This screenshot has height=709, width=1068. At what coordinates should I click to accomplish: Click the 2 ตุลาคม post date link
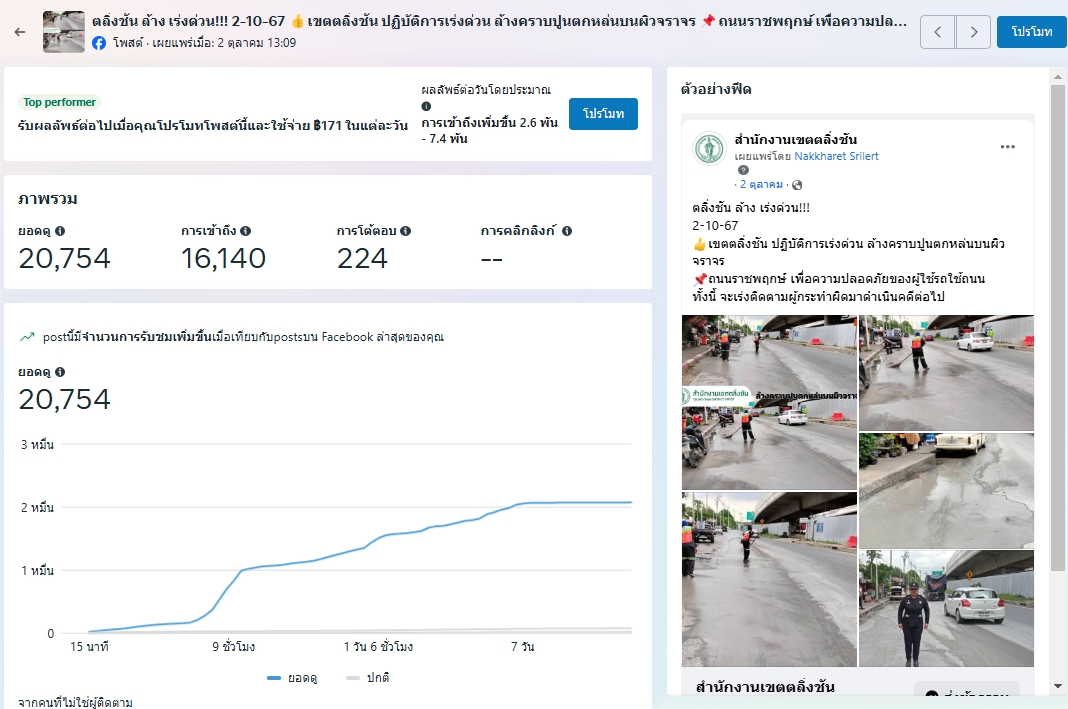click(x=762, y=185)
